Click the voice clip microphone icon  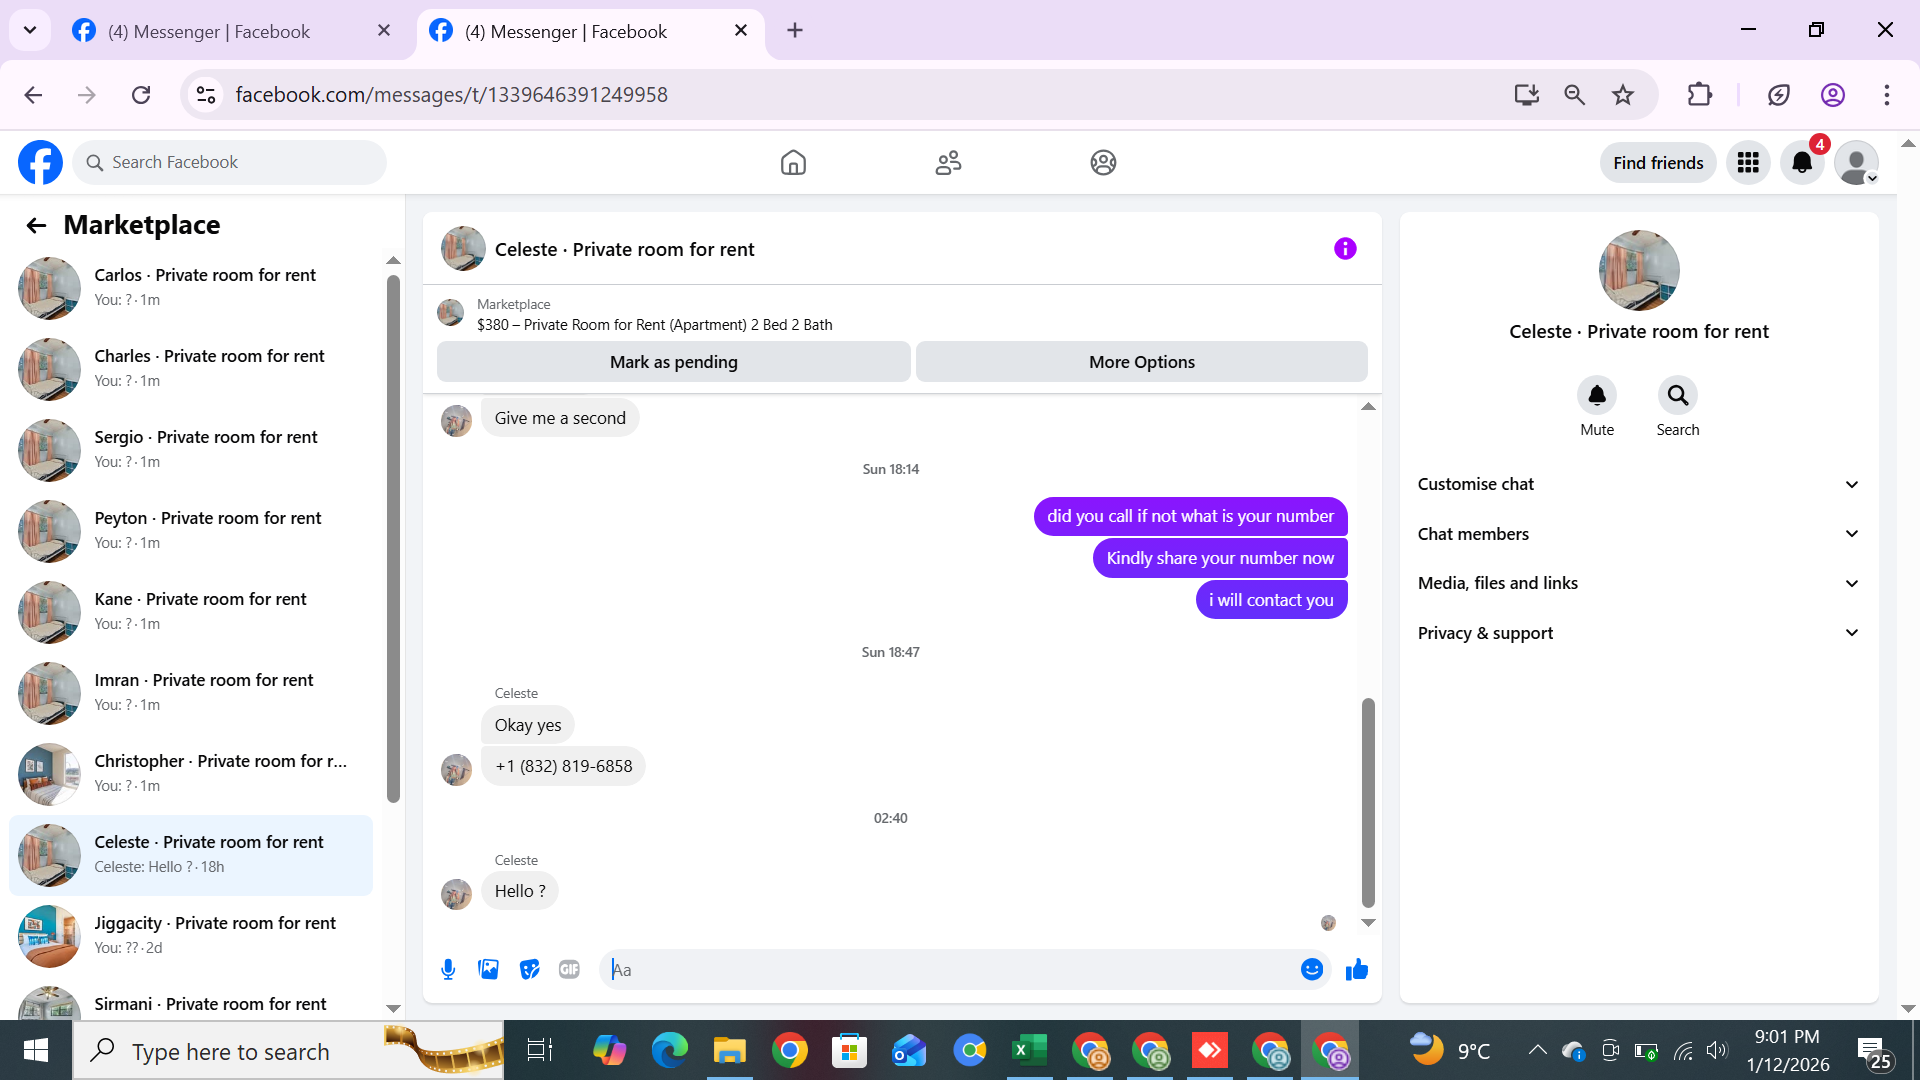pyautogui.click(x=448, y=969)
